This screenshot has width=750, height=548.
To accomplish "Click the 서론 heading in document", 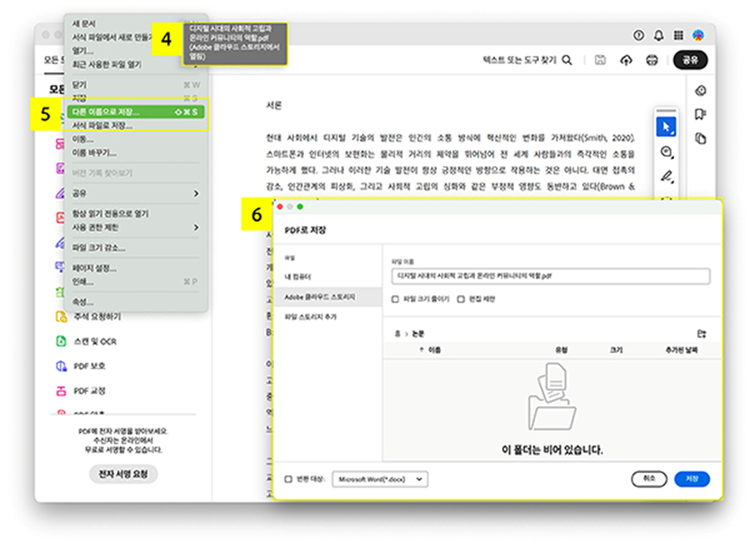I will (274, 105).
